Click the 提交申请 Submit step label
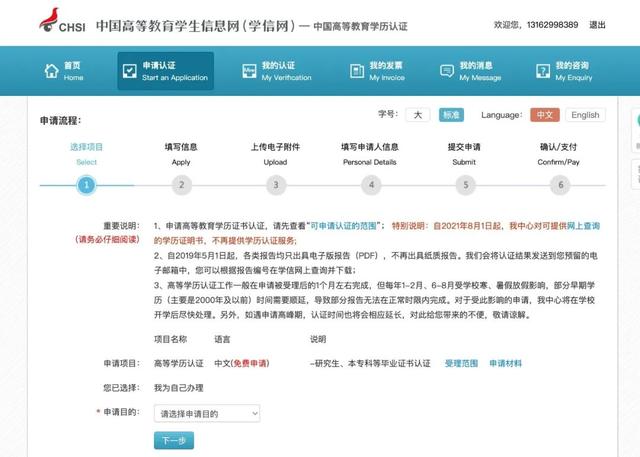The width and height of the screenshot is (640, 457). (x=464, y=154)
